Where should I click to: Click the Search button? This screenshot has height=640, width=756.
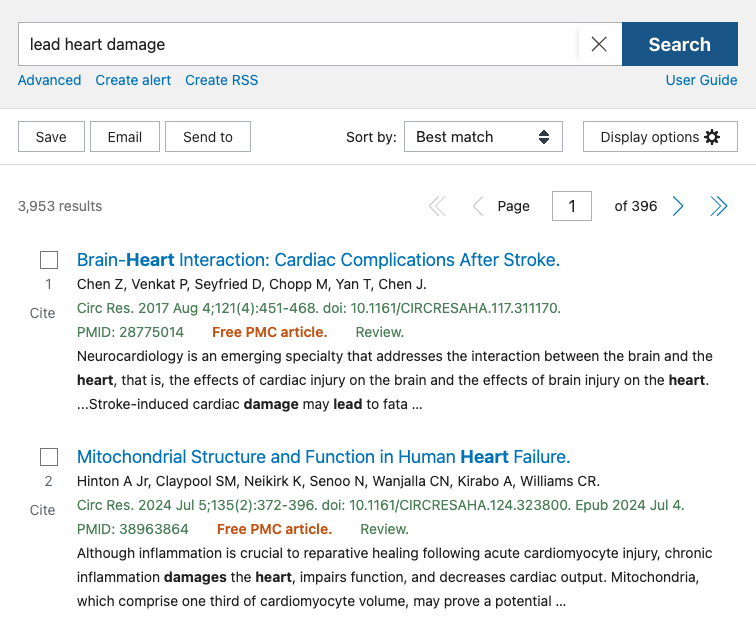[x=679, y=44]
